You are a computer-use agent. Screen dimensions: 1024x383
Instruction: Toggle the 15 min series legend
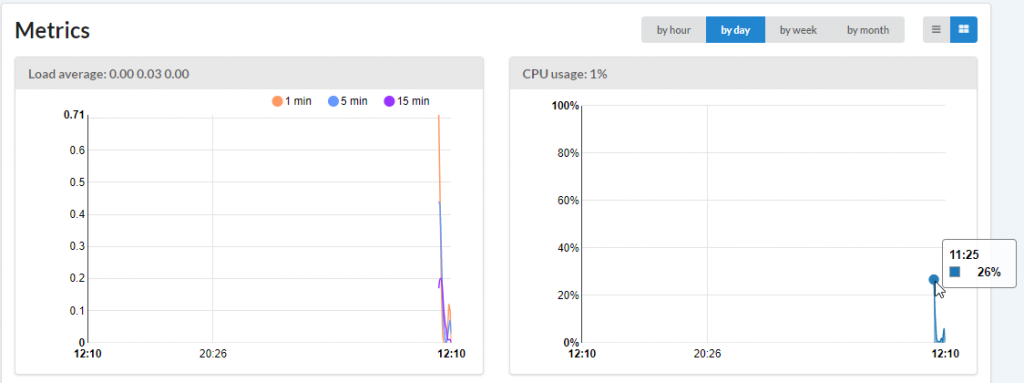(406, 101)
